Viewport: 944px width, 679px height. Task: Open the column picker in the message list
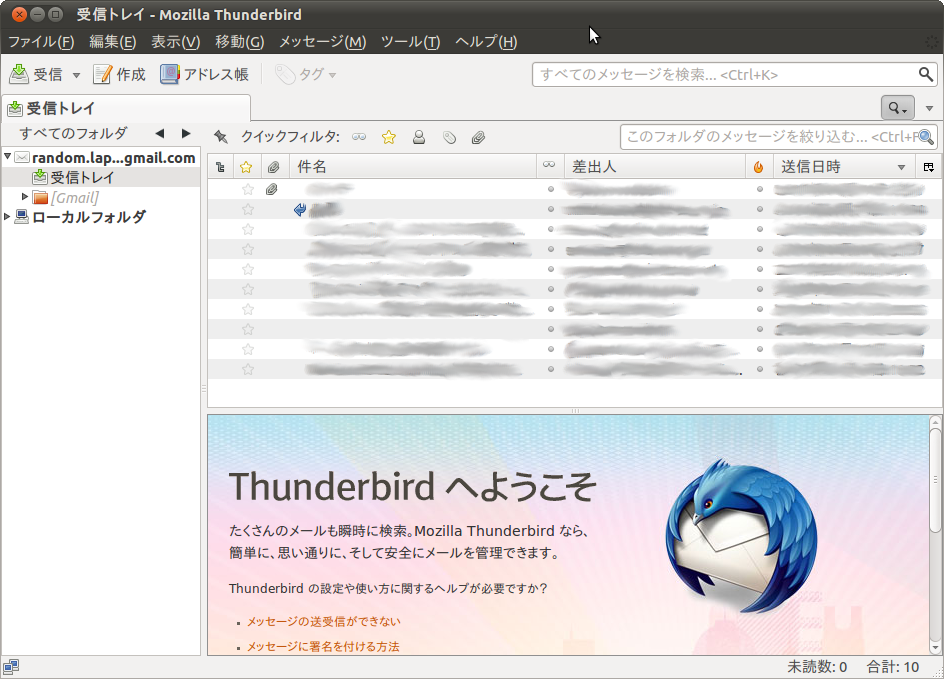click(929, 167)
